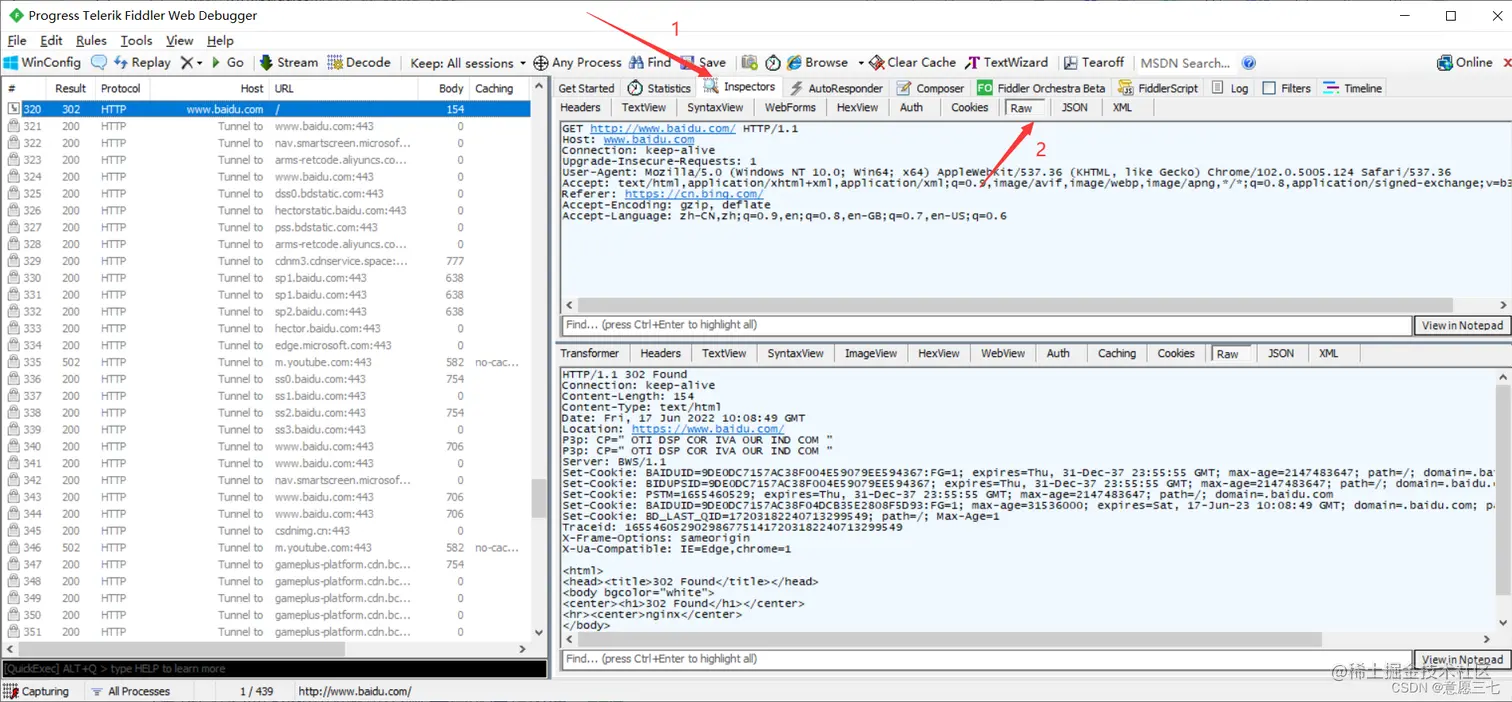Toggle Stream mode in toolbar
This screenshot has height=702, width=1512.
tap(289, 62)
